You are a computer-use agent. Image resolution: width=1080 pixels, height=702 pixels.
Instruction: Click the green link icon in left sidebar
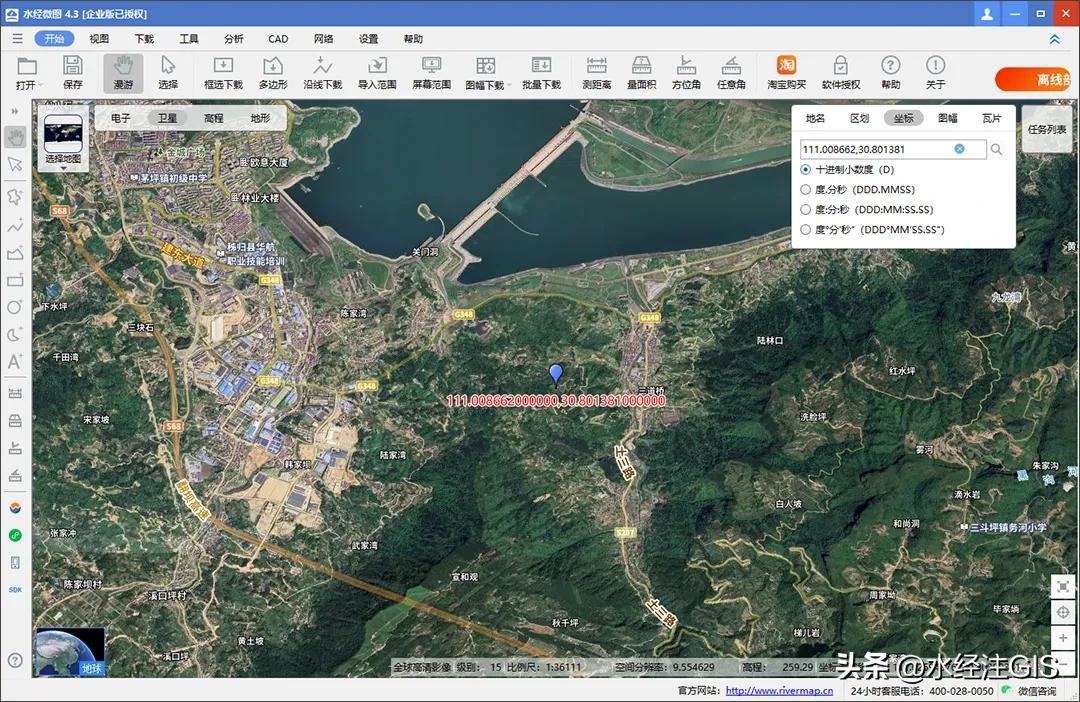coord(15,535)
